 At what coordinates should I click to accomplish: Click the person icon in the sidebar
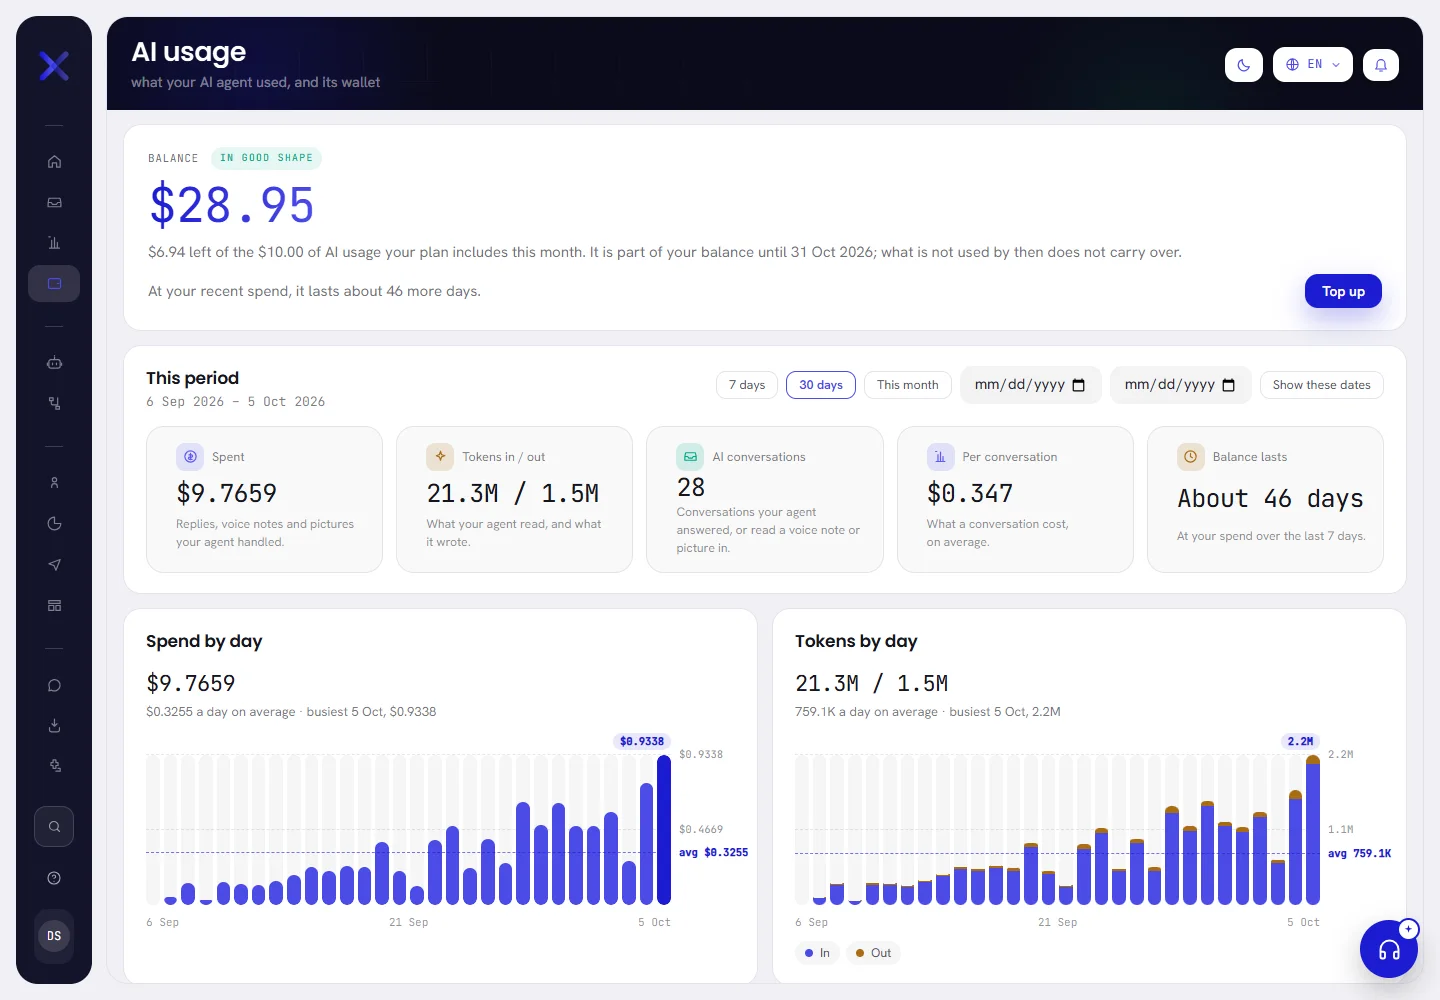(54, 483)
